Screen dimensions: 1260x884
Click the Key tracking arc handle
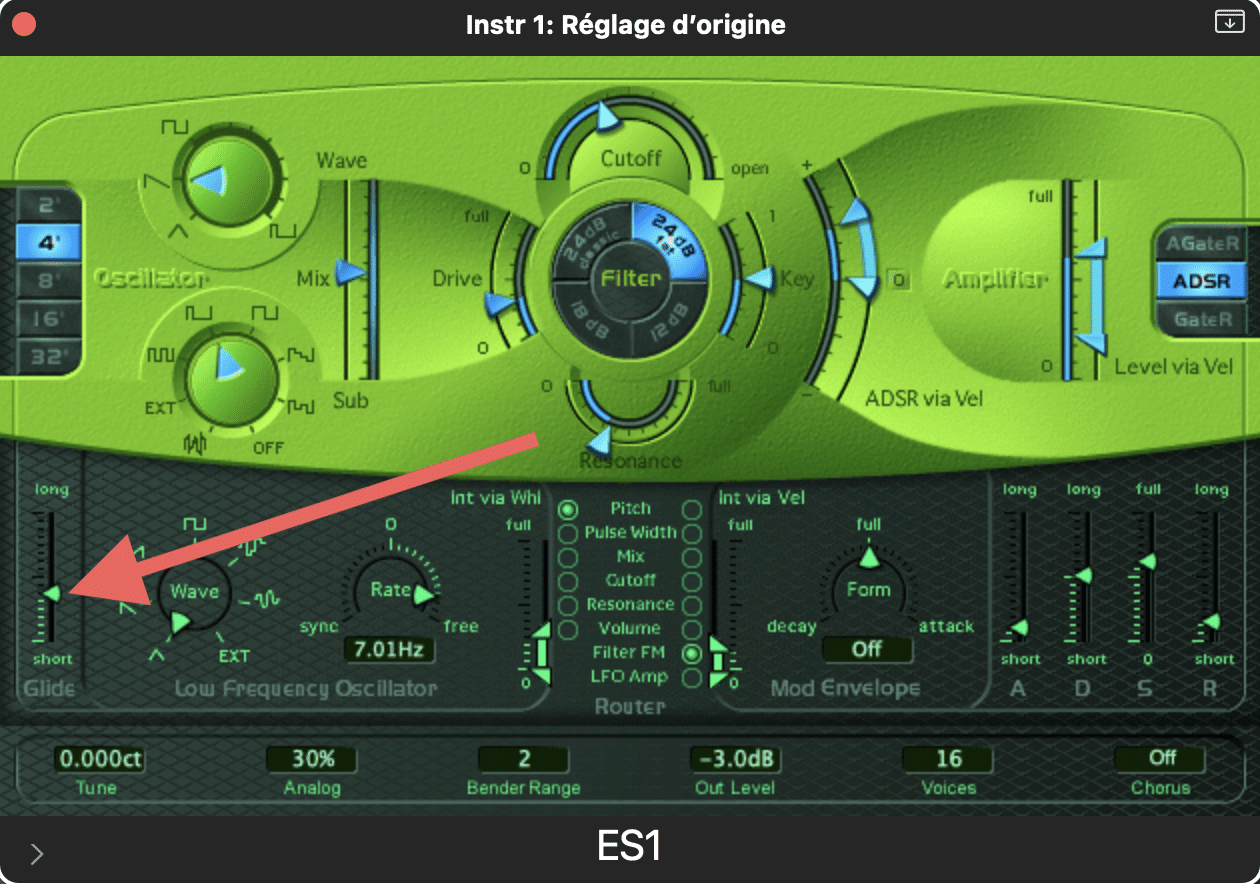(x=761, y=277)
